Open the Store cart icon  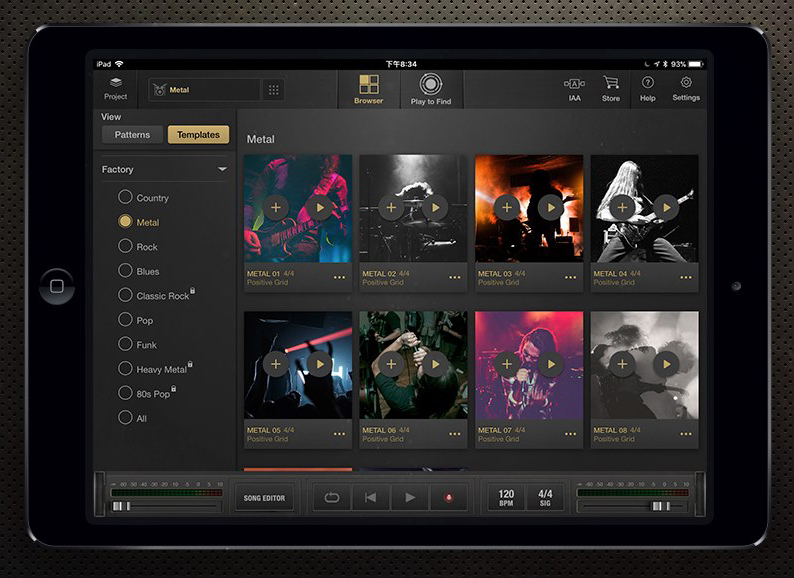[611, 89]
